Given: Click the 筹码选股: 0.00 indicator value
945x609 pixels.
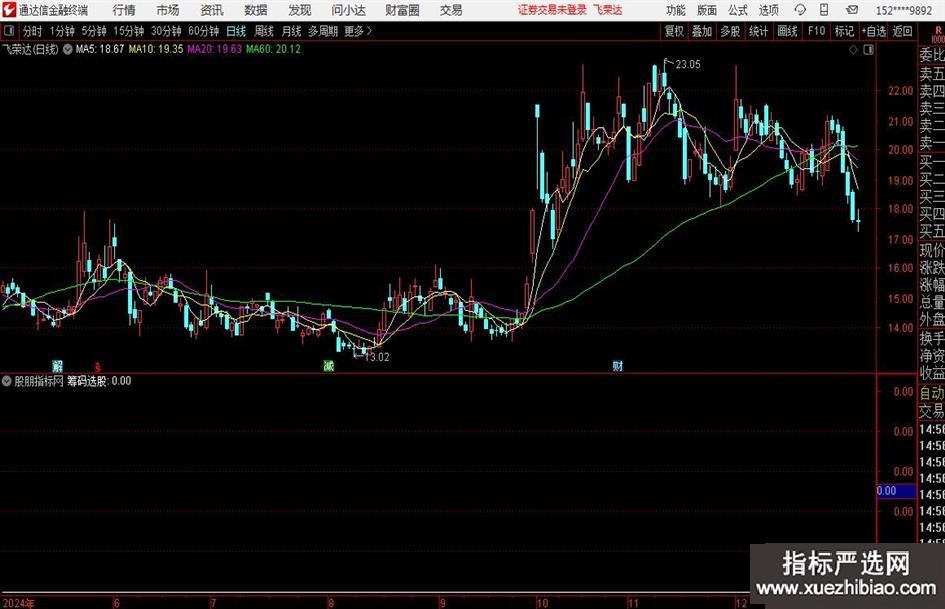Looking at the screenshot, I should pos(99,381).
